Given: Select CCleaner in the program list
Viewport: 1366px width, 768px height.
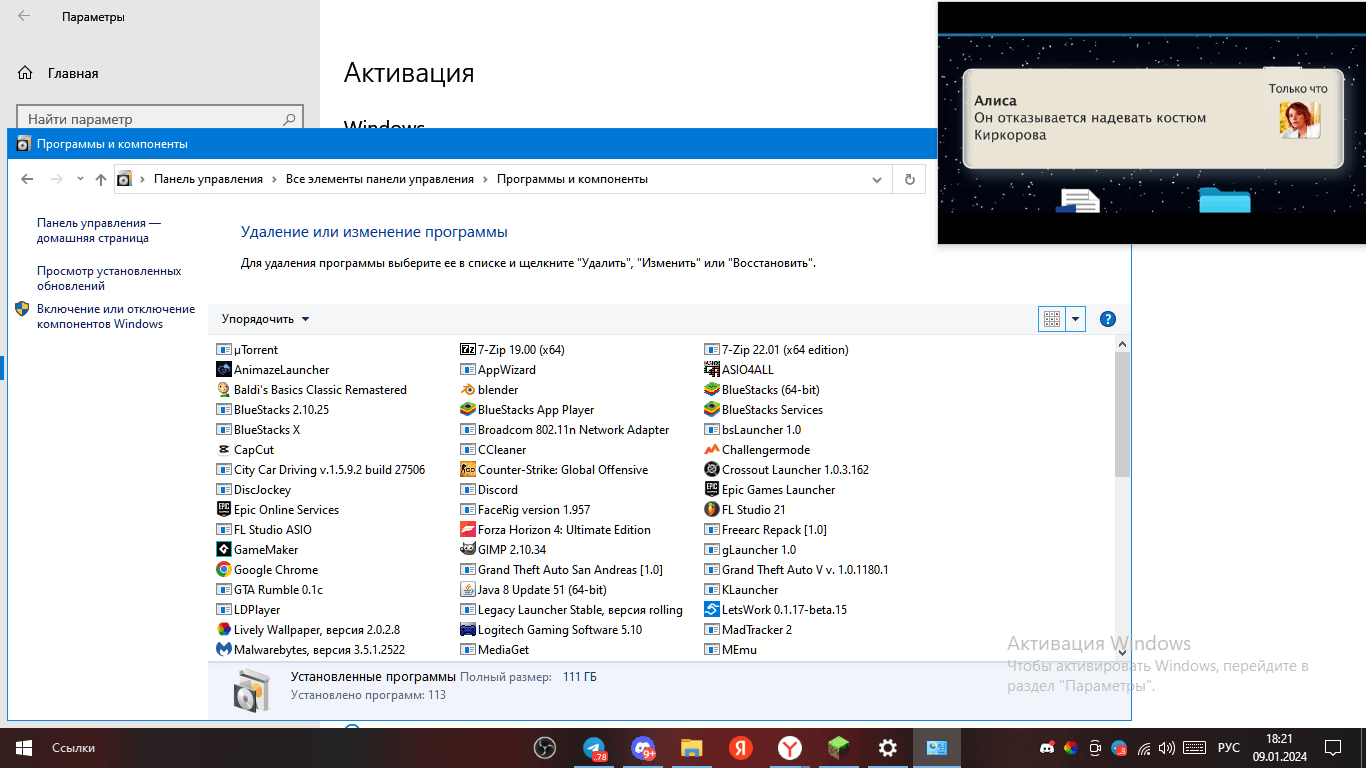Looking at the screenshot, I should coord(493,450).
